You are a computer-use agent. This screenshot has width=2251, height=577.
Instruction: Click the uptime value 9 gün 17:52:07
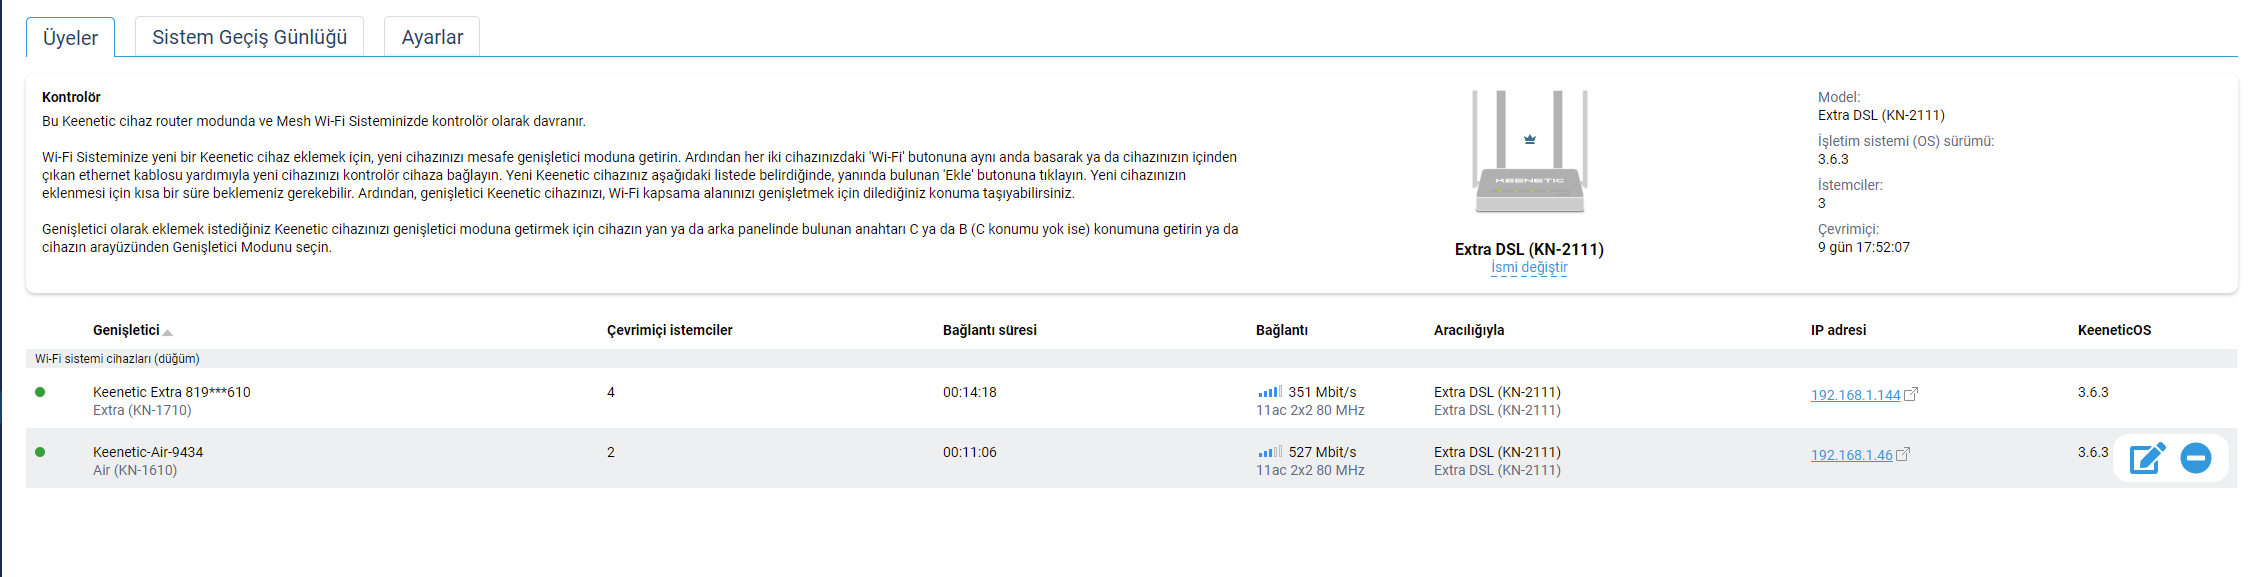1863,247
